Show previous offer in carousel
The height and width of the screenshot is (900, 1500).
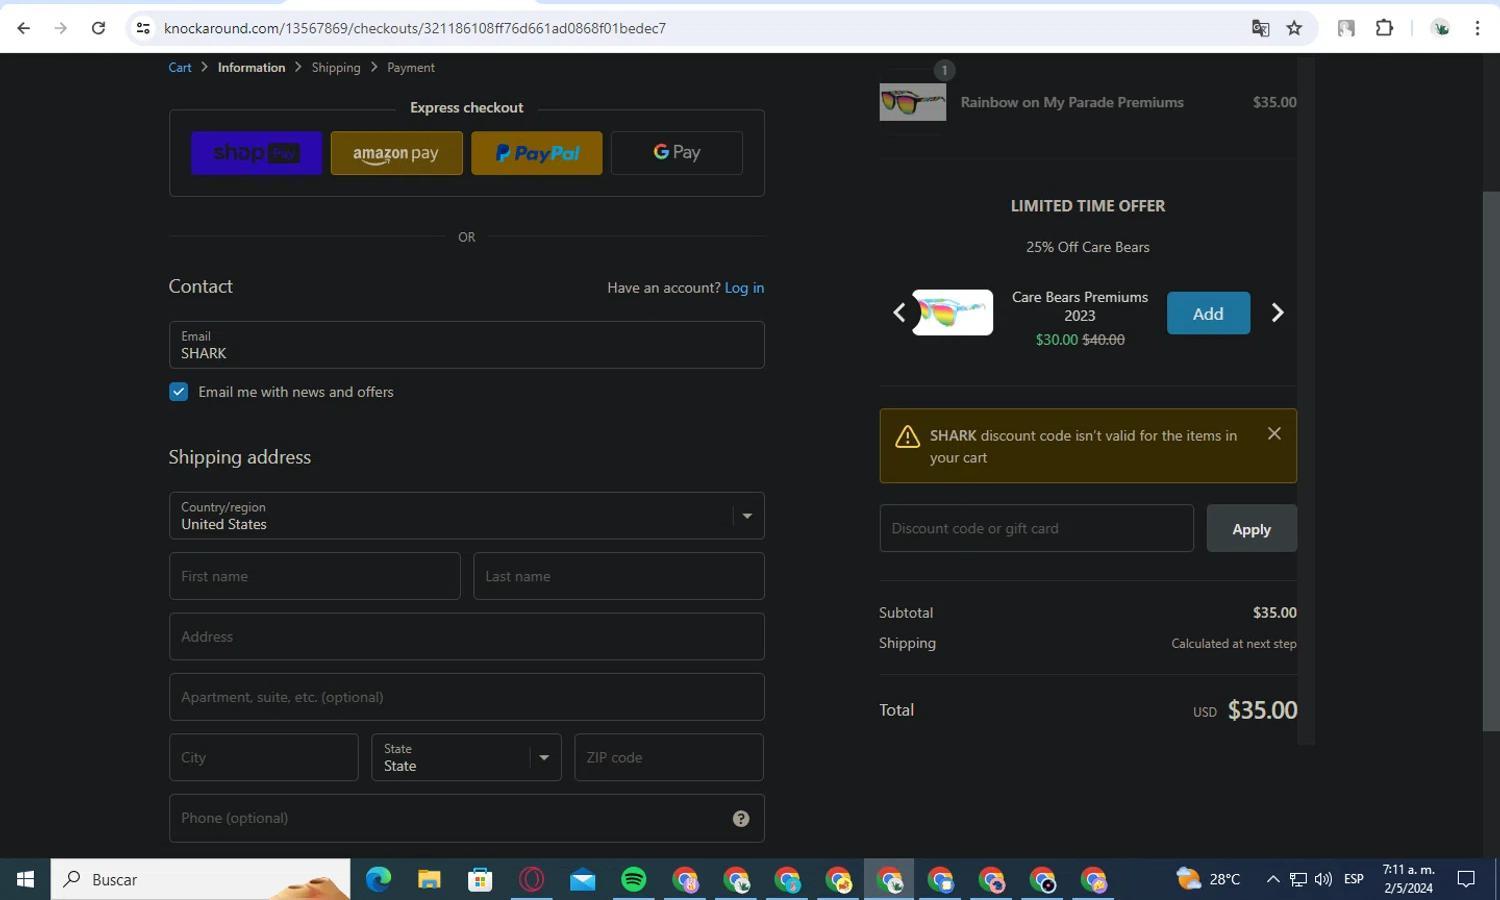click(899, 313)
